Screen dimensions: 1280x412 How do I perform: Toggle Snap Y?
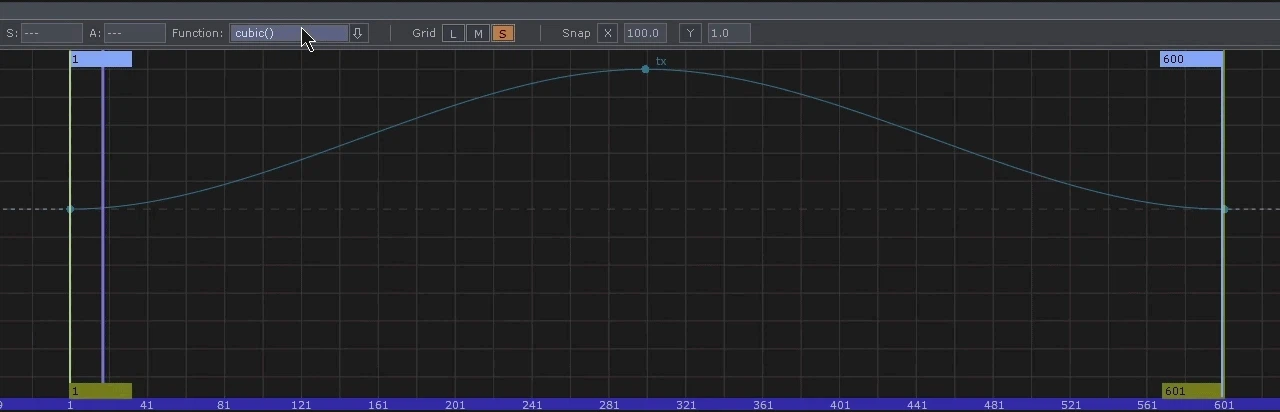[690, 33]
